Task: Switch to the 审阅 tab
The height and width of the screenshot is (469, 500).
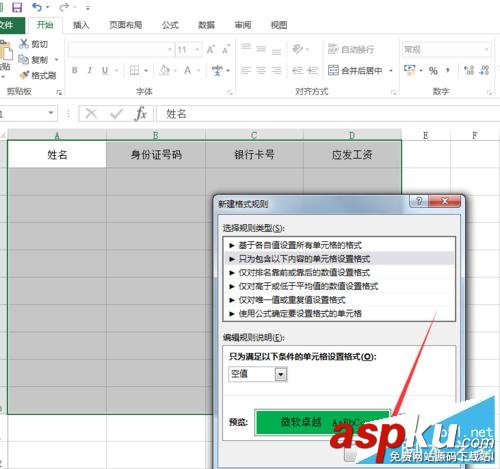Action: (243, 25)
